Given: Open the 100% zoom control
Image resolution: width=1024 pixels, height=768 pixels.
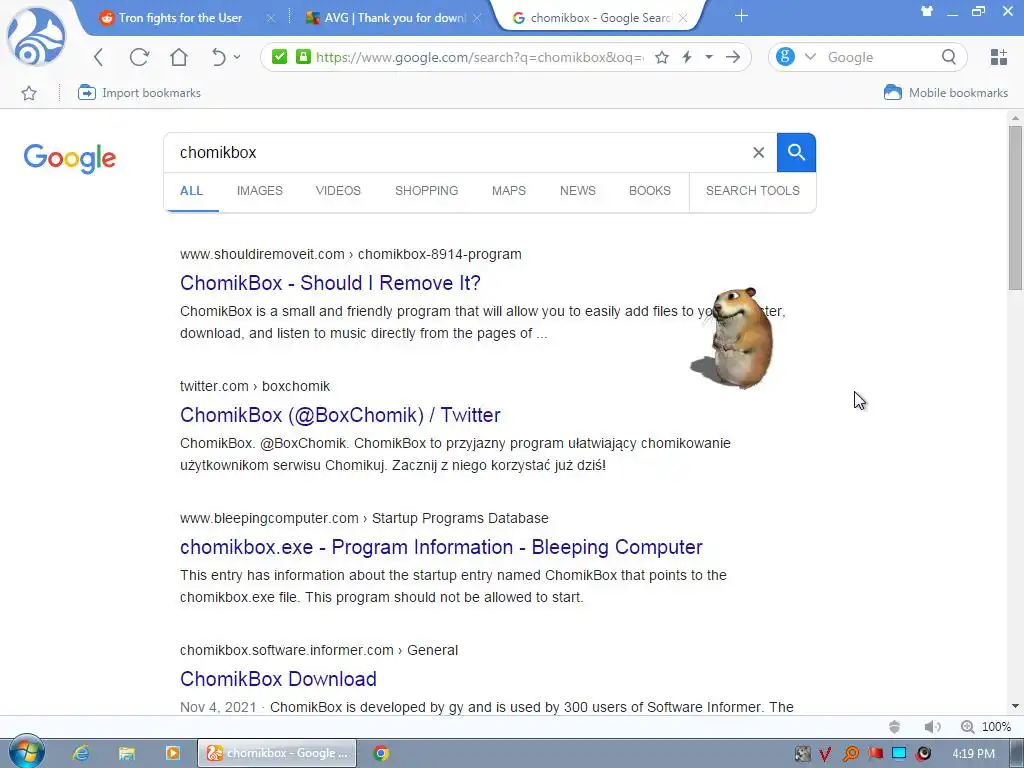Looking at the screenshot, I should tap(986, 726).
